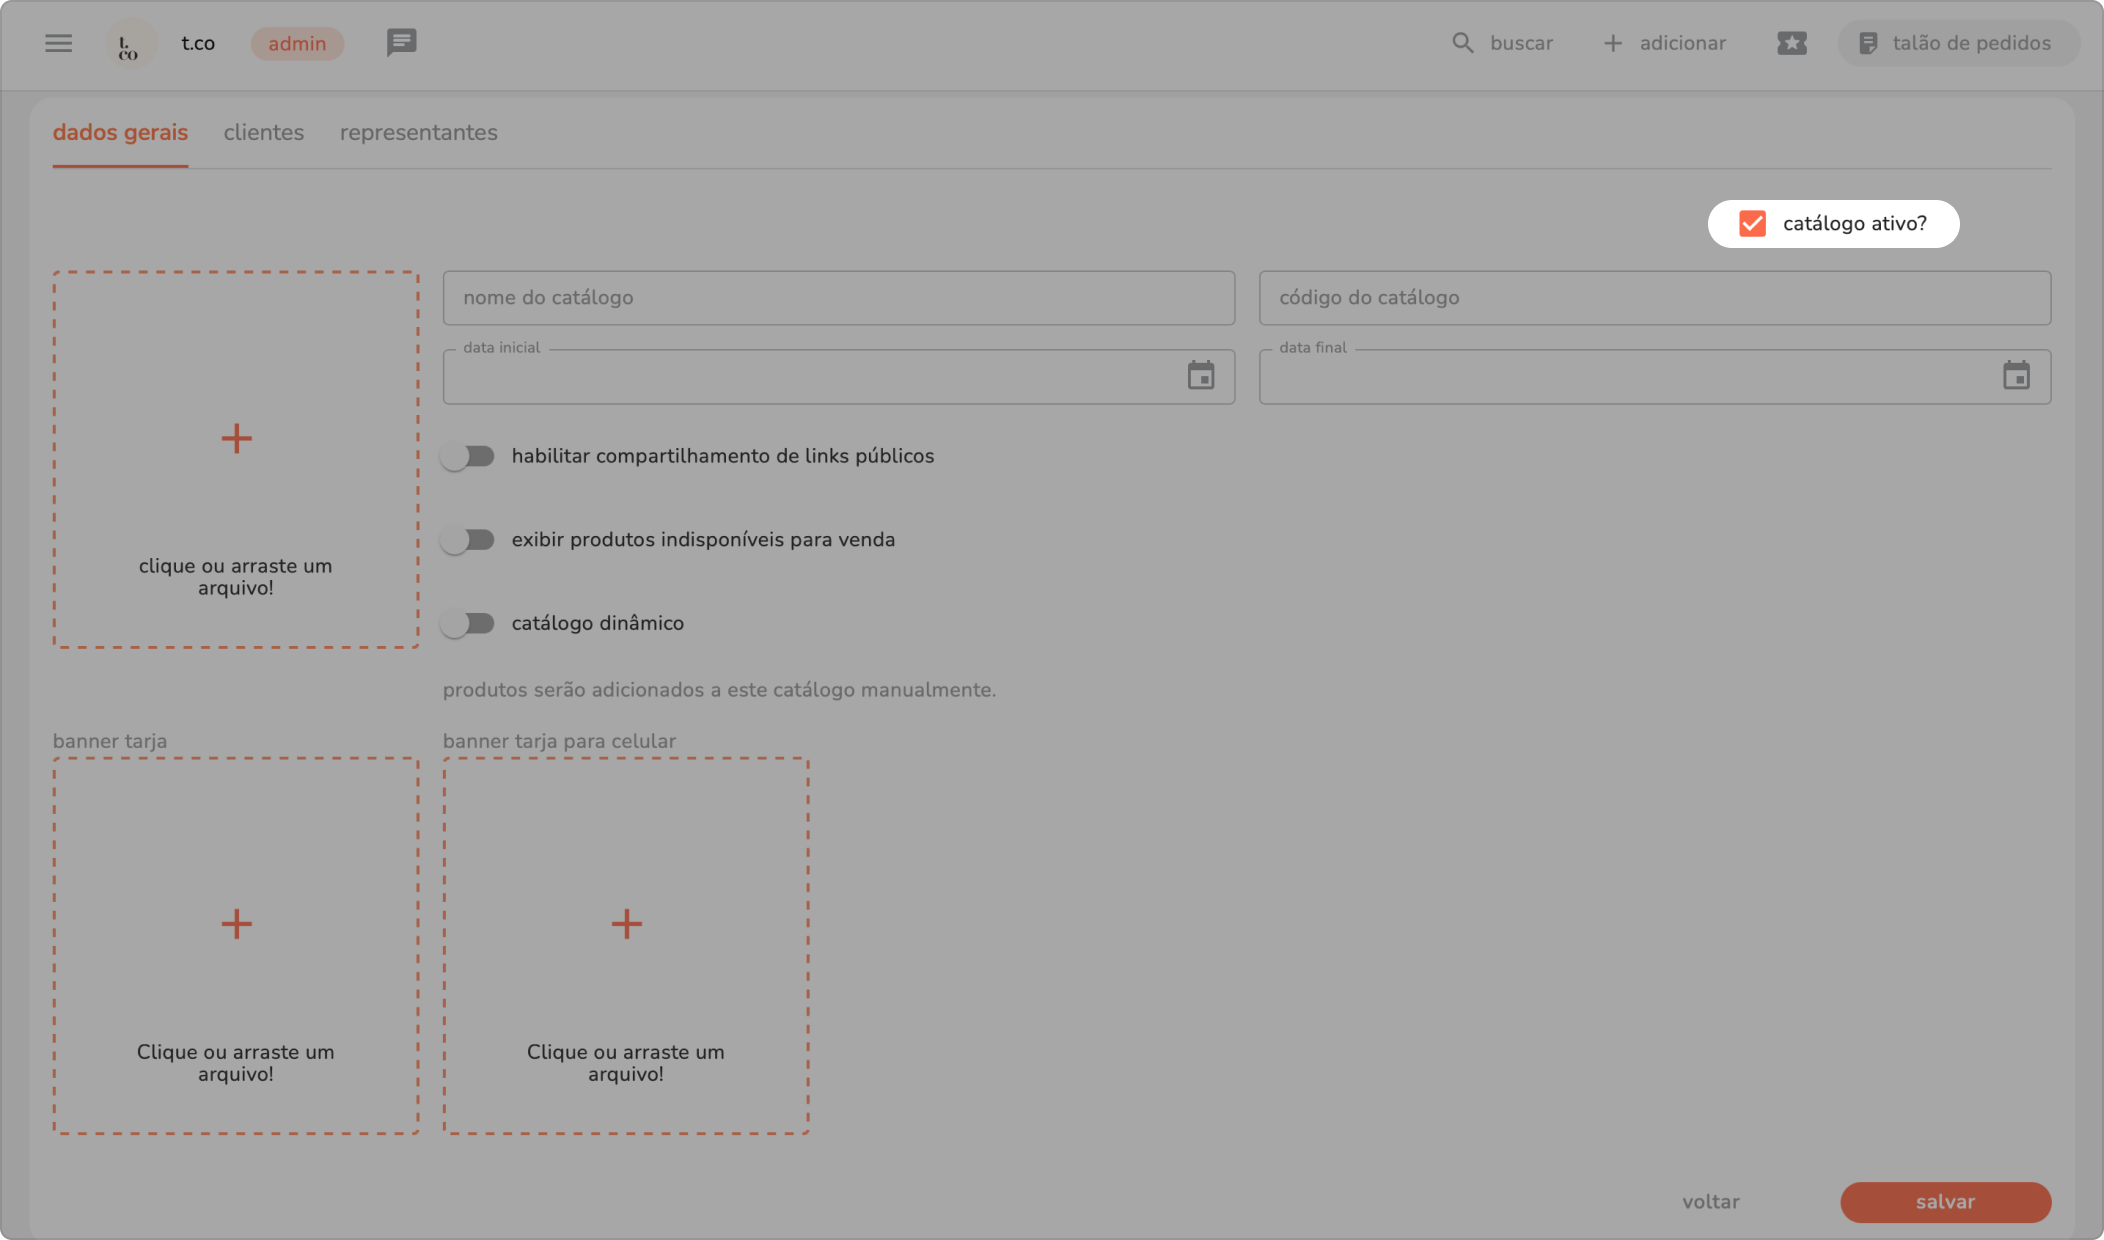Switch to the clientes tab
Viewport: 2104px width, 1240px height.
tap(263, 132)
